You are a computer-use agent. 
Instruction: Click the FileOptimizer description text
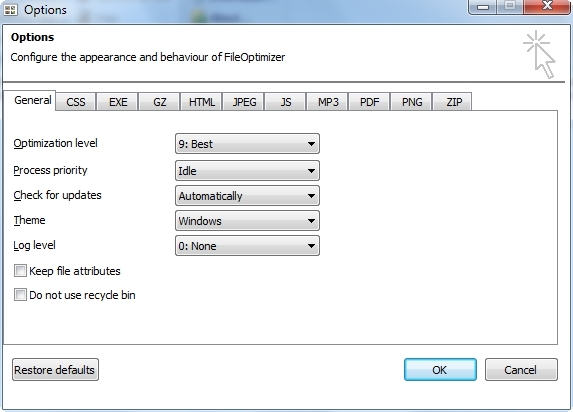[x=148, y=57]
